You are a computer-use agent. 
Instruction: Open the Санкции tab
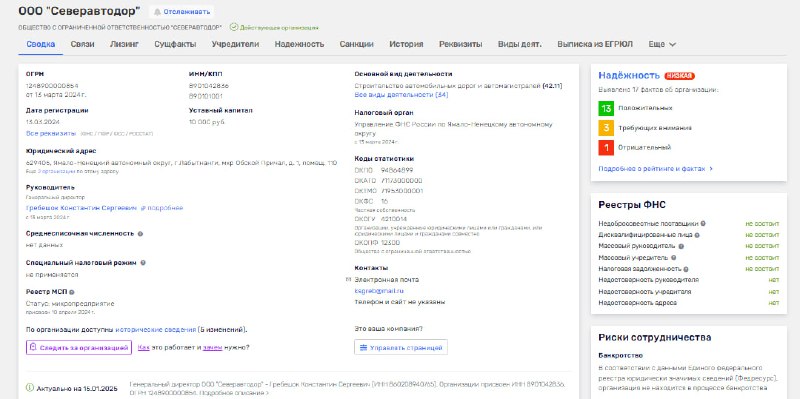(x=356, y=44)
